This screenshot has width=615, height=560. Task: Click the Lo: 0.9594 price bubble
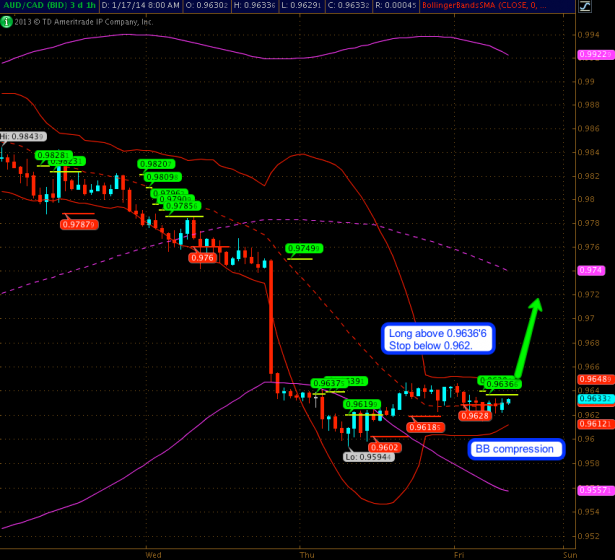point(367,457)
